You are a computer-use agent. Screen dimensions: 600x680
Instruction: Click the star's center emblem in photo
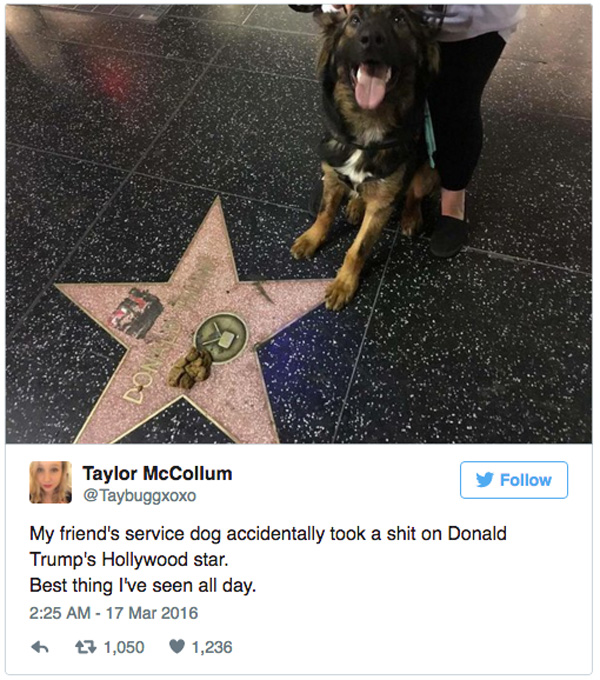(x=221, y=337)
